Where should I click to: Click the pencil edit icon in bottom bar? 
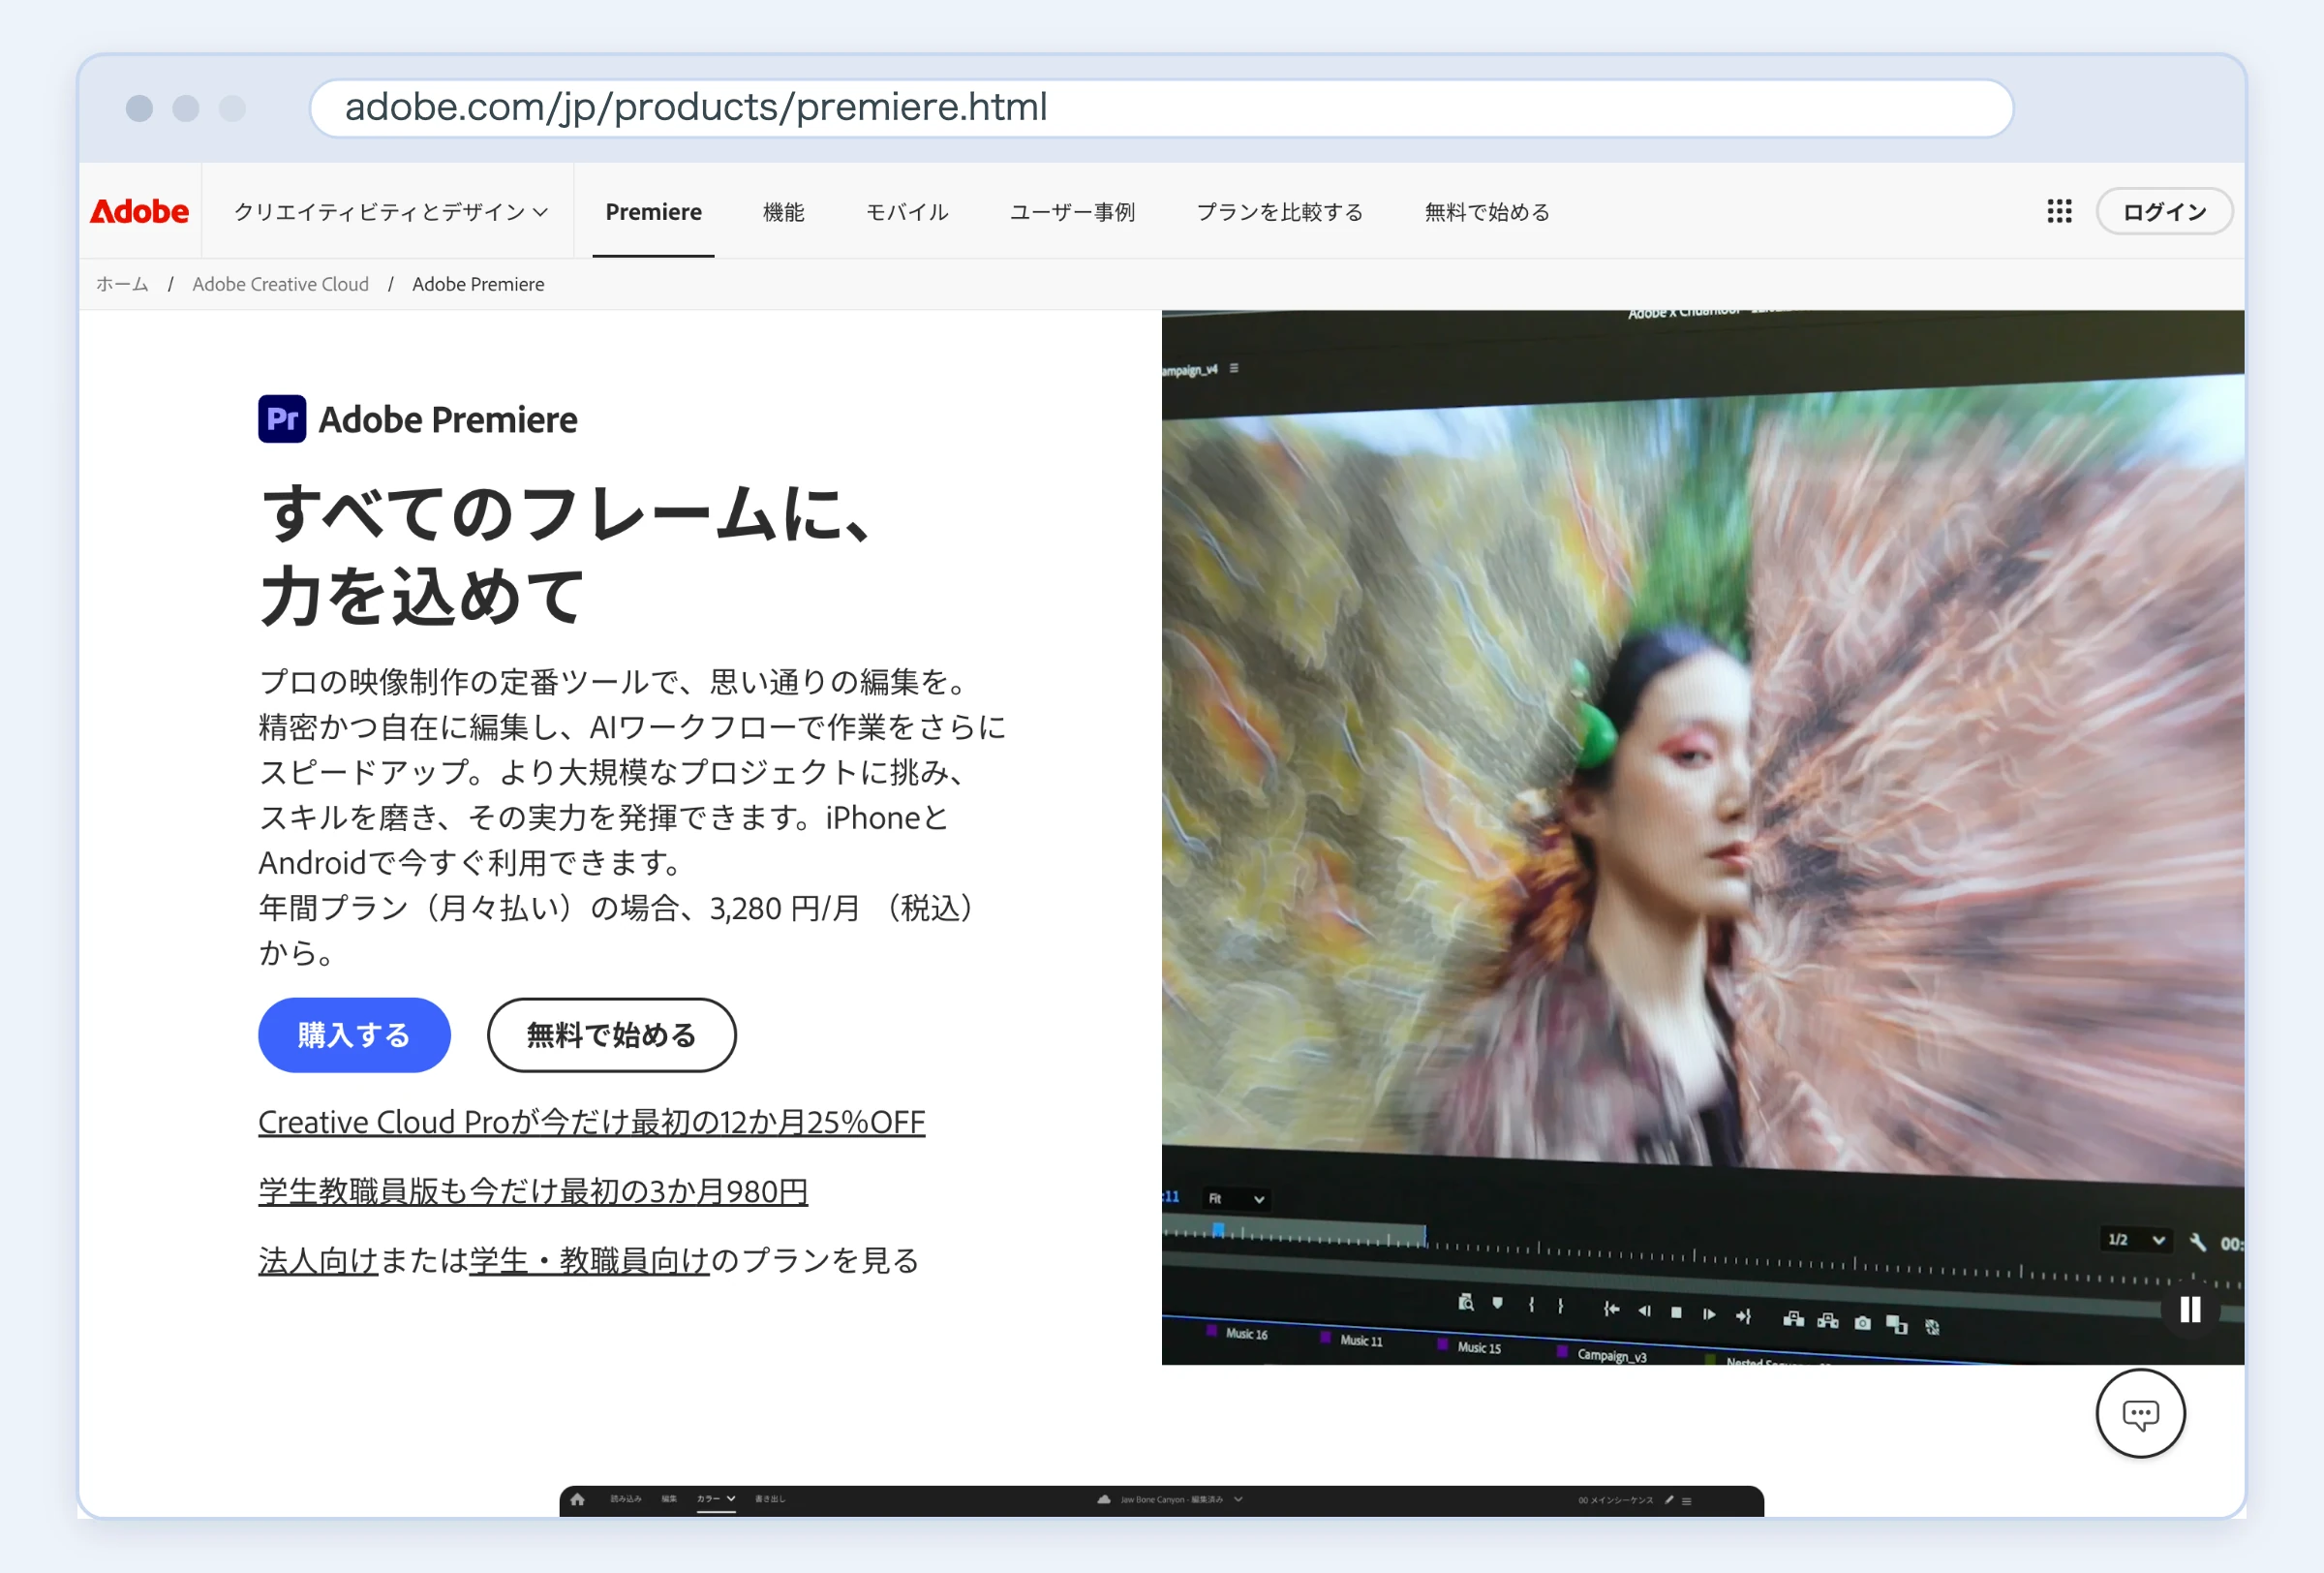(1669, 1500)
